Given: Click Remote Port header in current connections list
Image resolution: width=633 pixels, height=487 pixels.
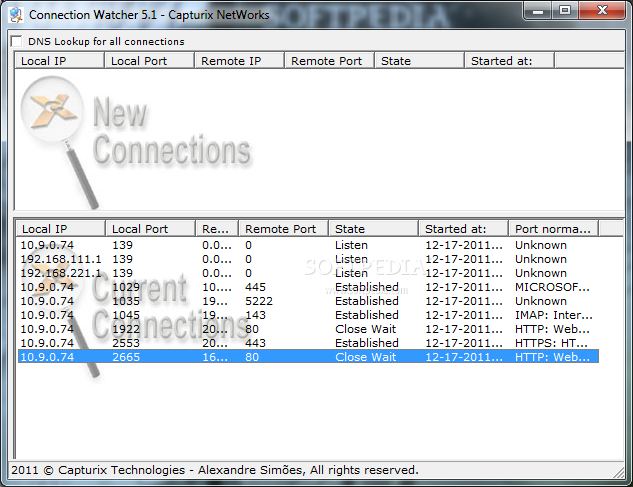Looking at the screenshot, I should [283, 229].
